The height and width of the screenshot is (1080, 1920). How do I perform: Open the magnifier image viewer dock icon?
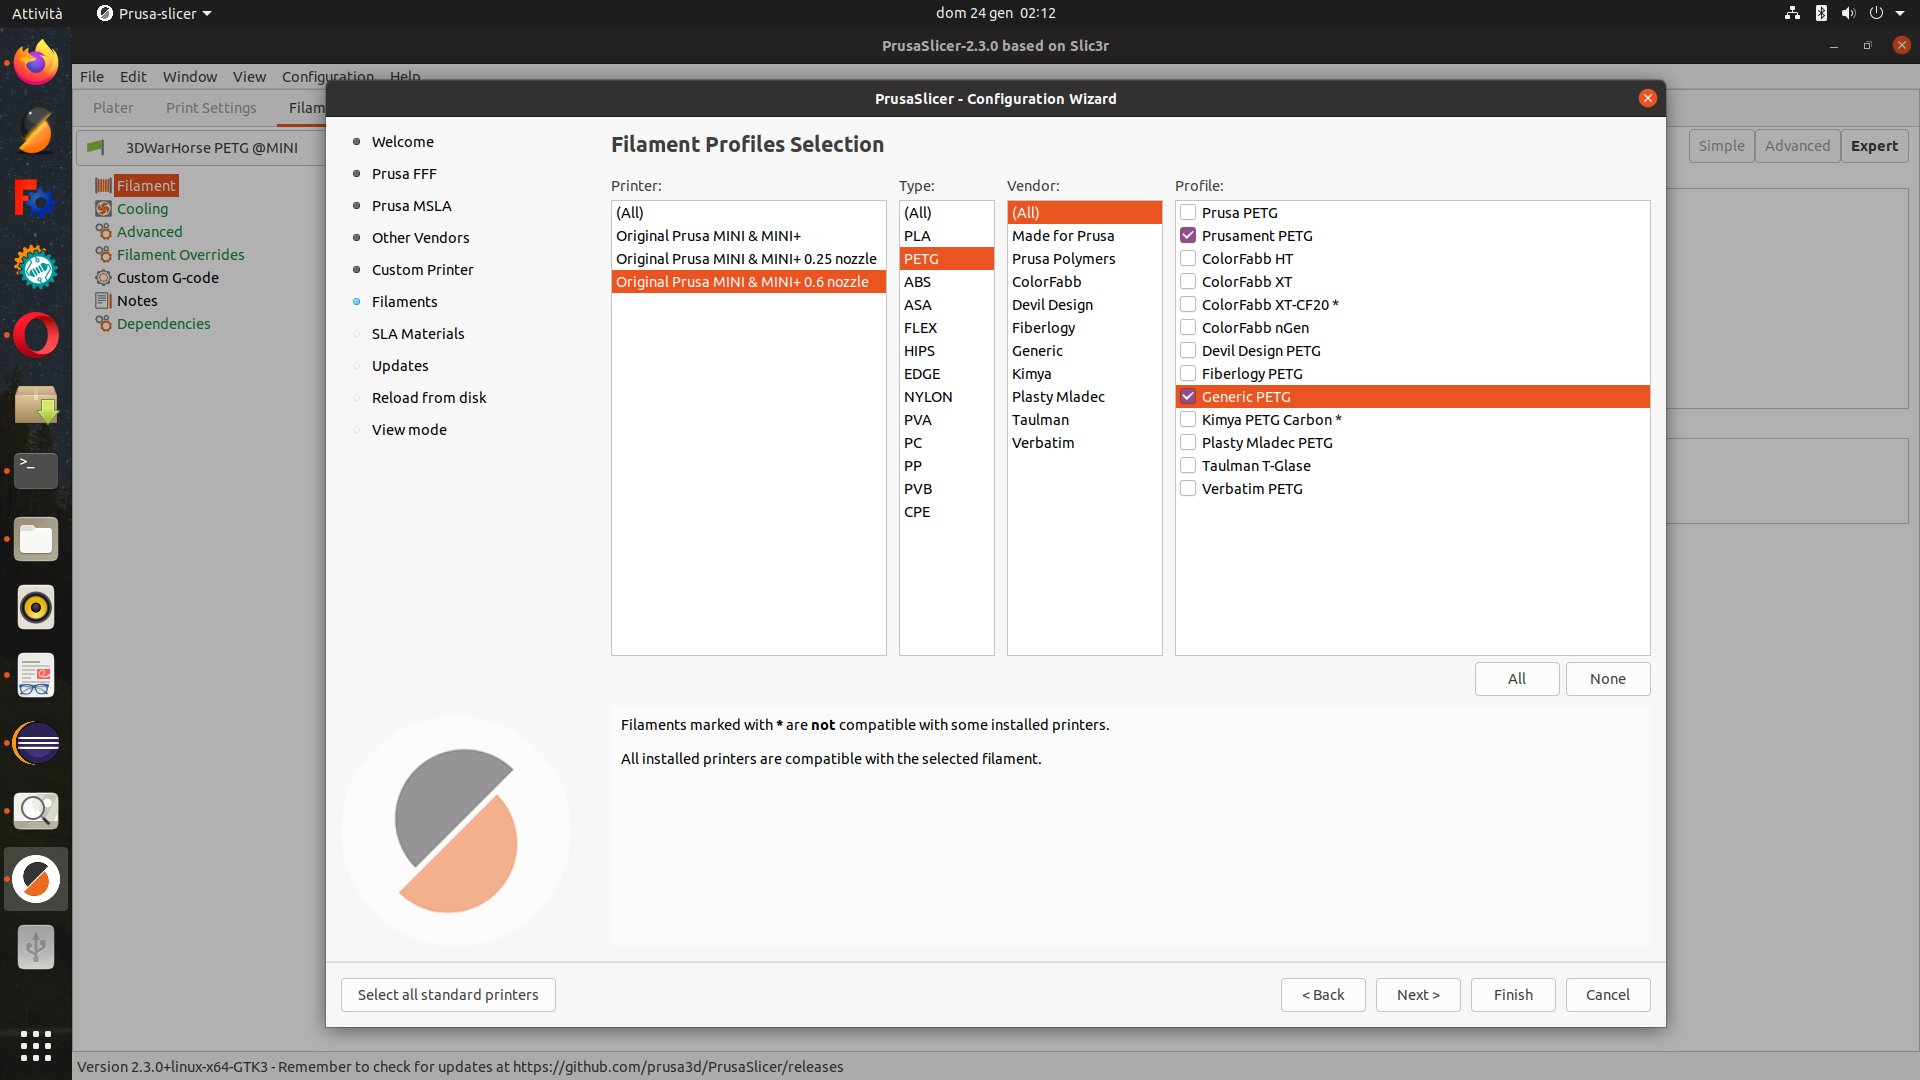[36, 811]
